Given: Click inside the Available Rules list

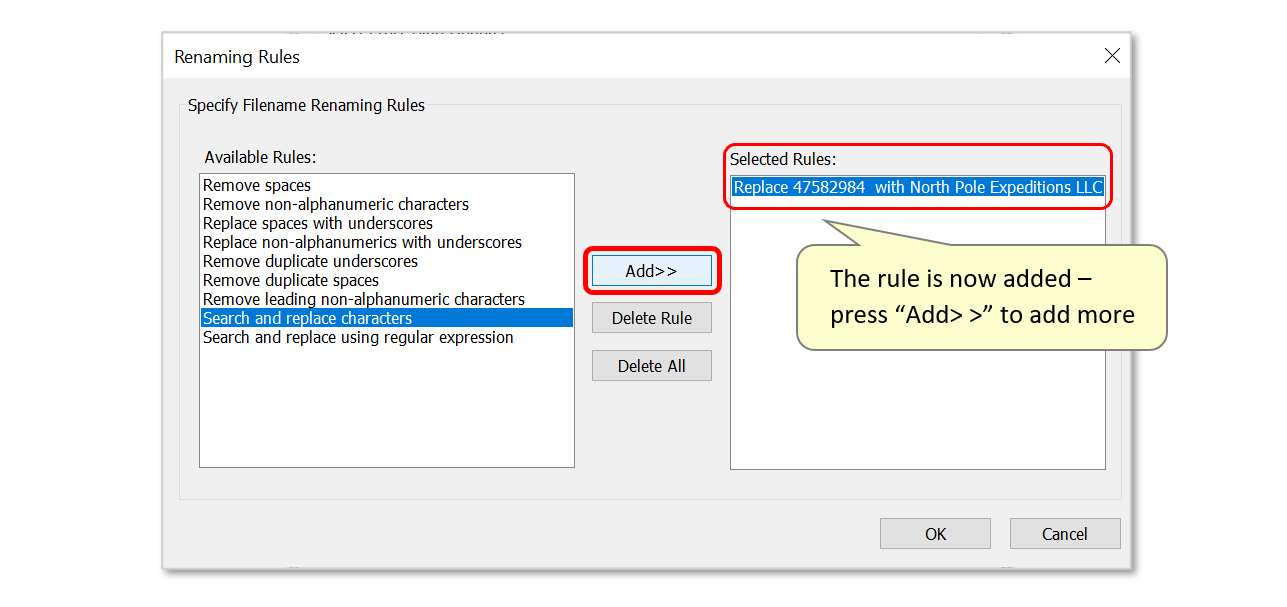Looking at the screenshot, I should [x=387, y=420].
